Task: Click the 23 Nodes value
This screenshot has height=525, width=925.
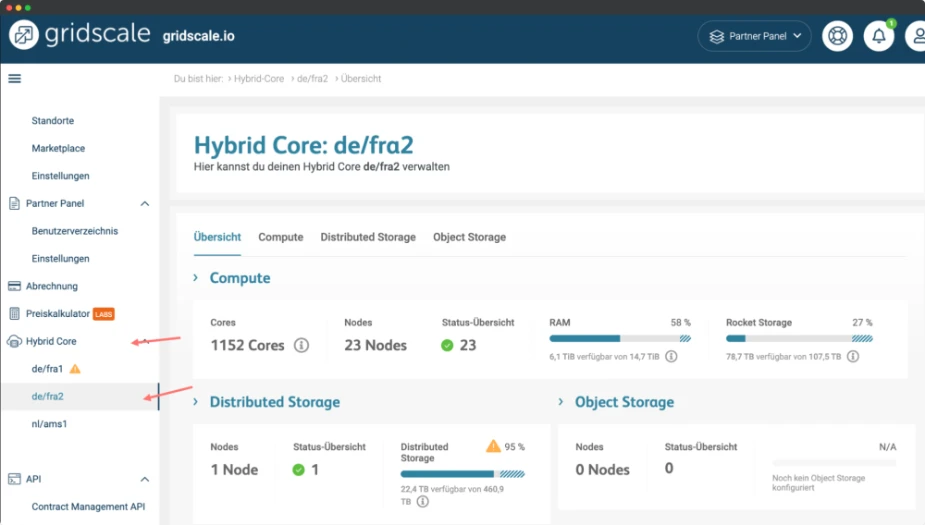Action: [376, 345]
